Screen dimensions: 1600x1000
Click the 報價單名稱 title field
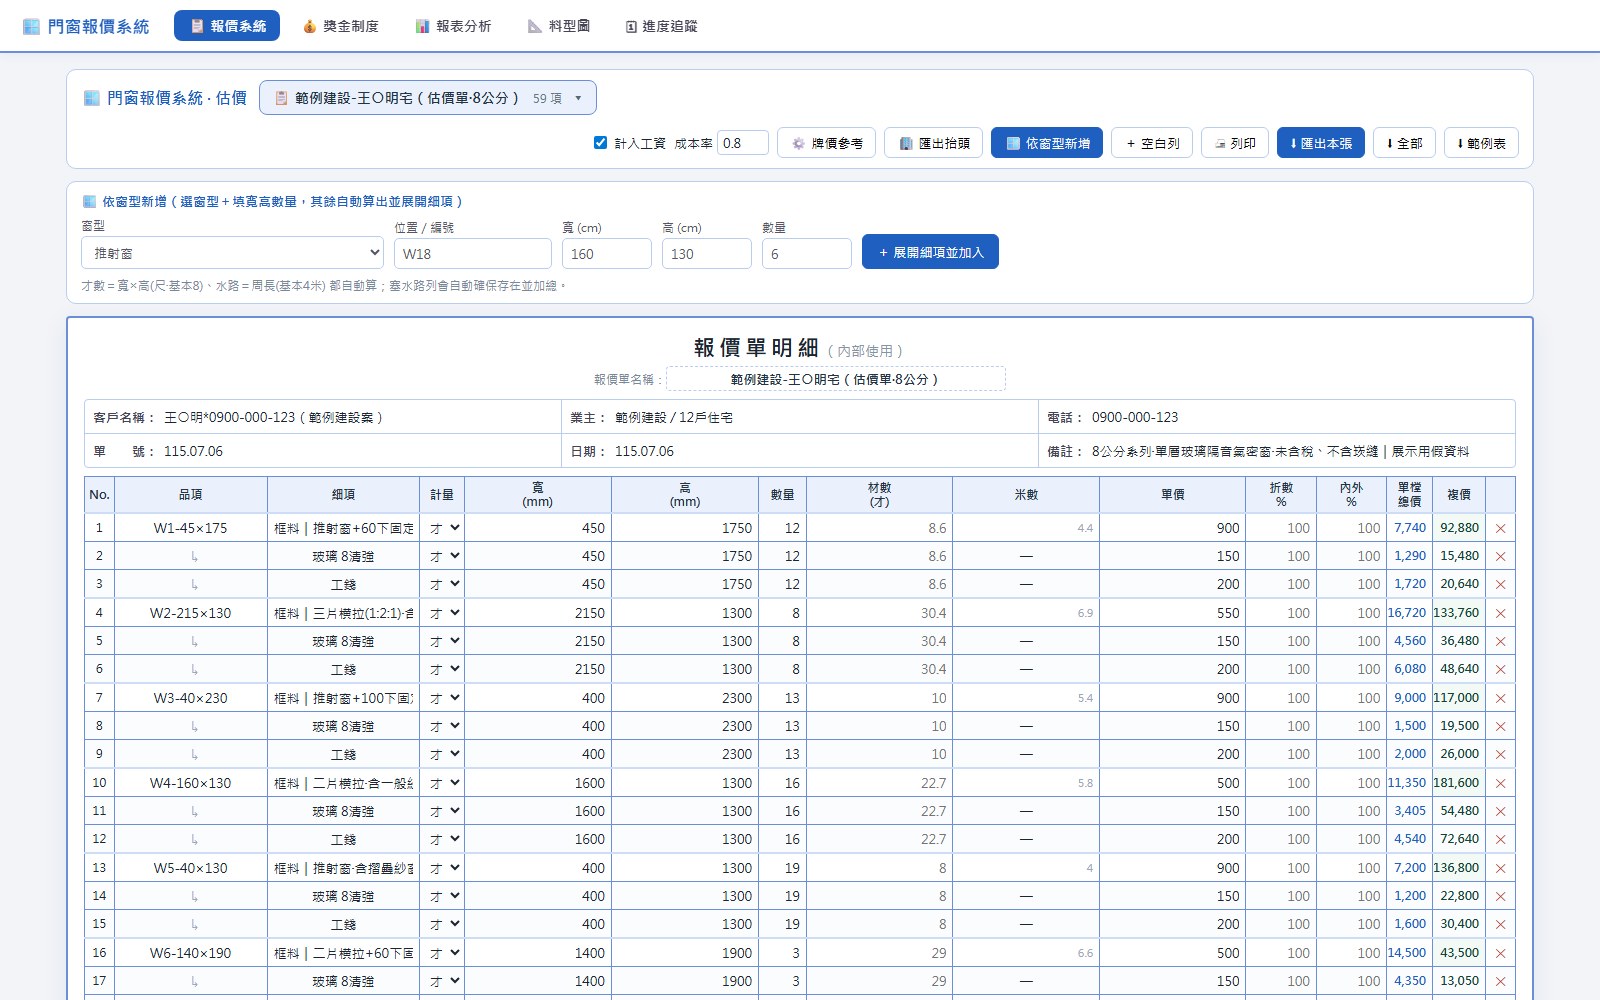point(836,379)
